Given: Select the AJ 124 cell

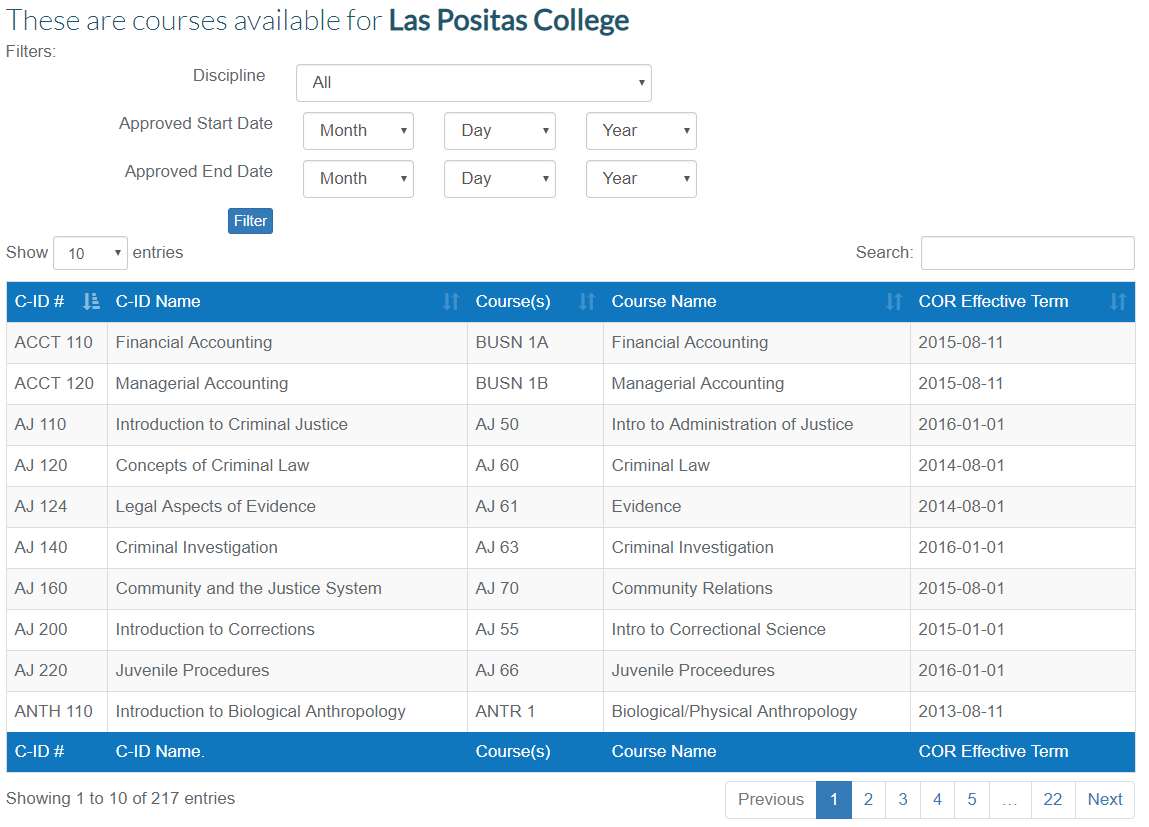Looking at the screenshot, I should pos(57,507).
